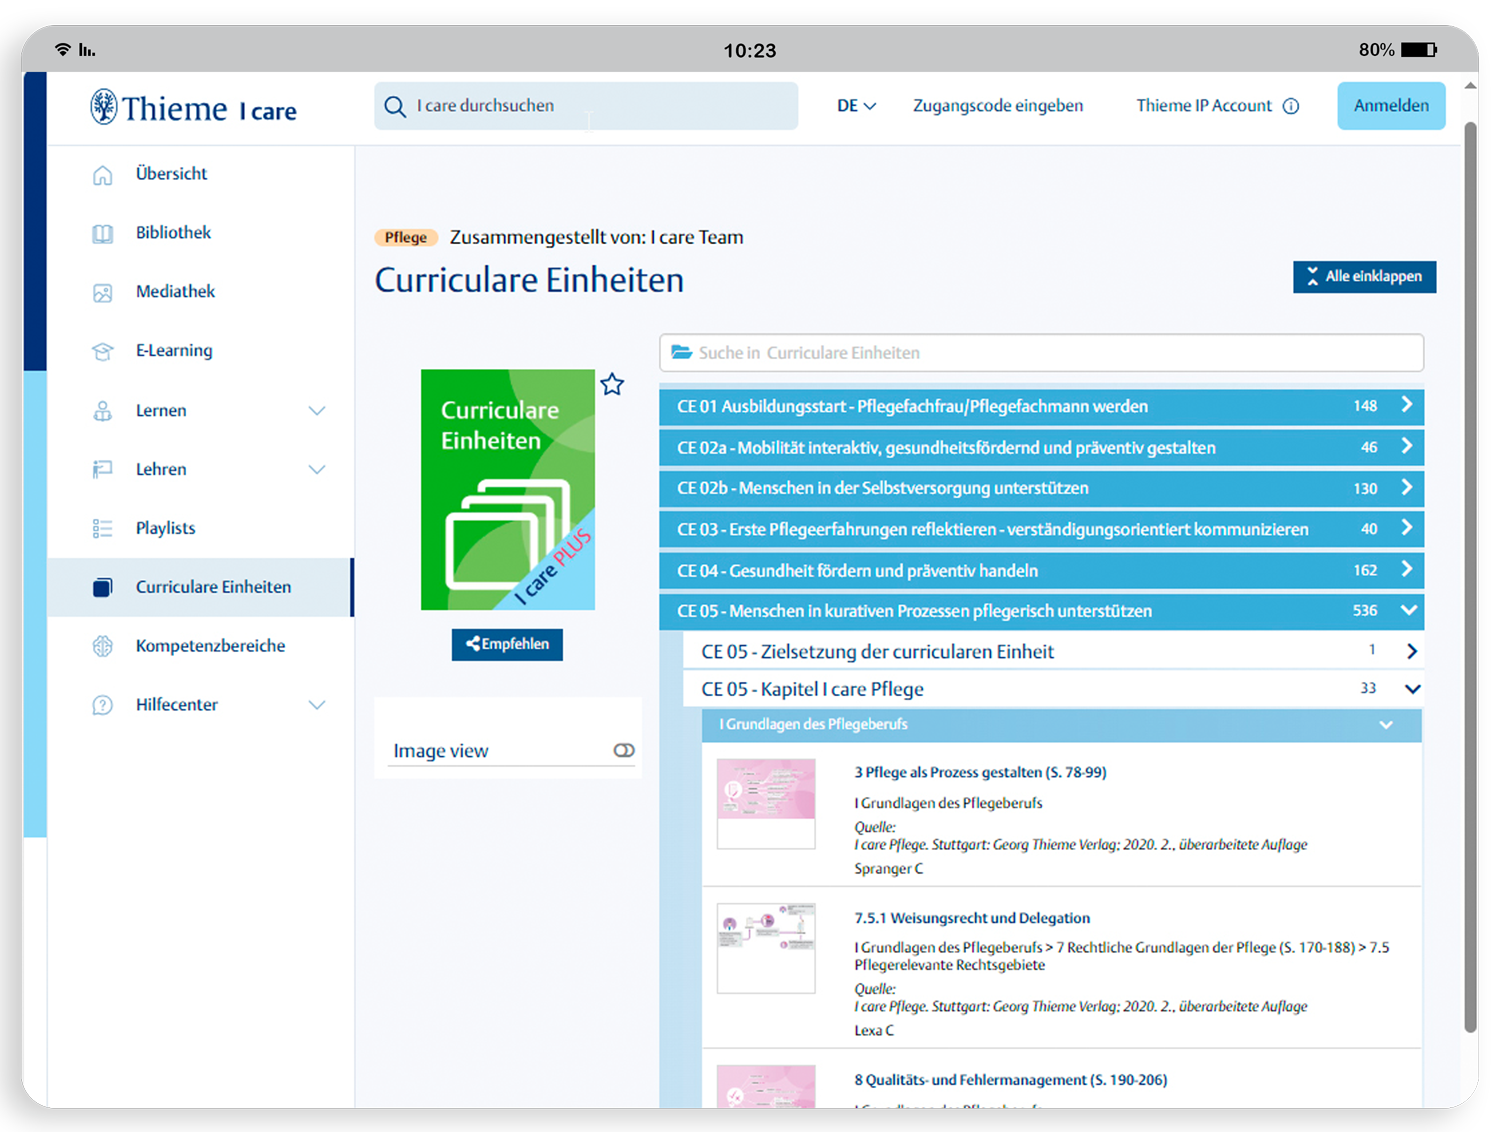Click the Anmelden button
This screenshot has height=1132, width=1500.
click(1391, 106)
